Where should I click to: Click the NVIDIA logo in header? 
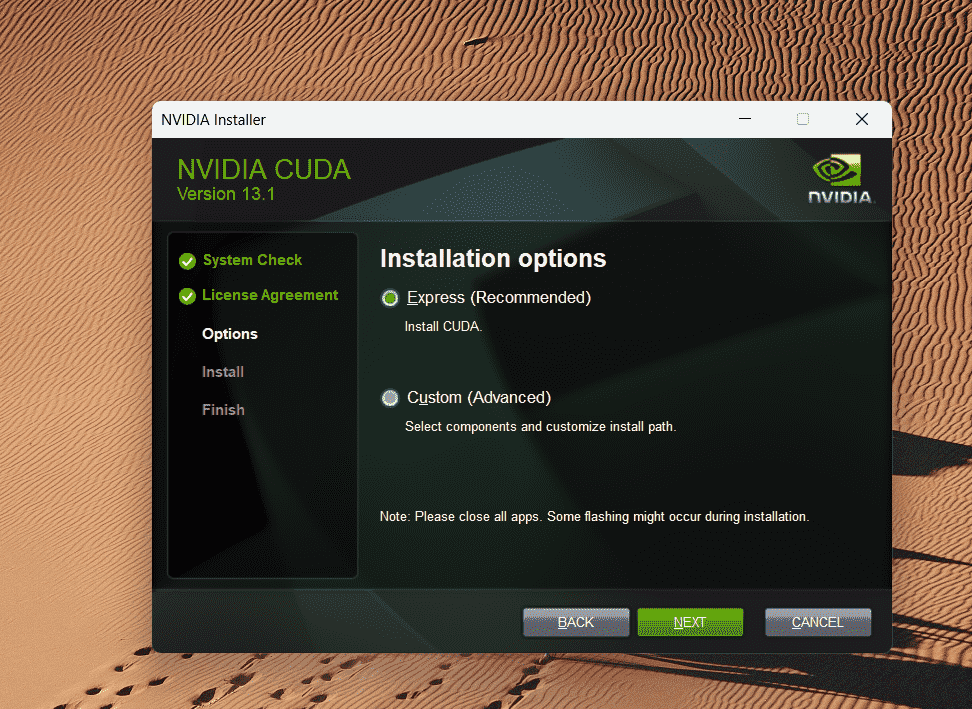click(x=840, y=179)
